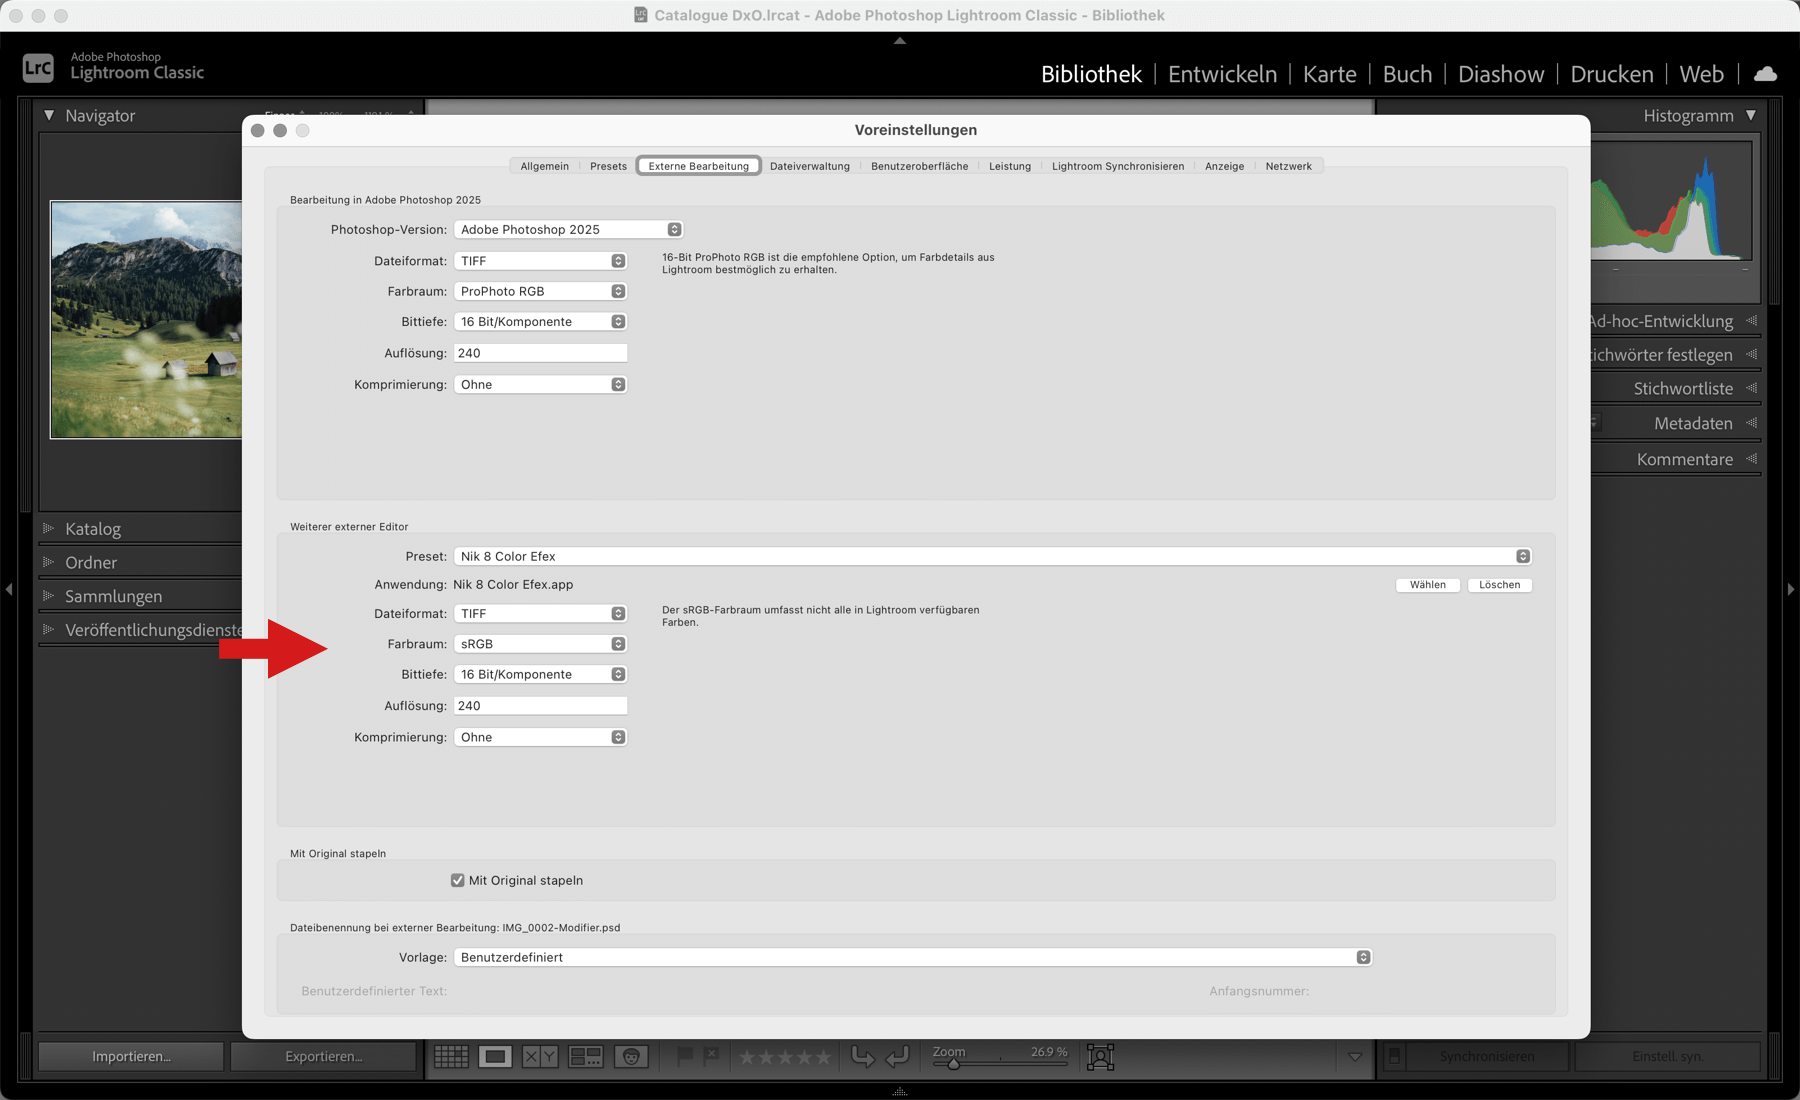1800x1100 pixels.
Task: Switch to Presets tab
Action: tap(608, 166)
